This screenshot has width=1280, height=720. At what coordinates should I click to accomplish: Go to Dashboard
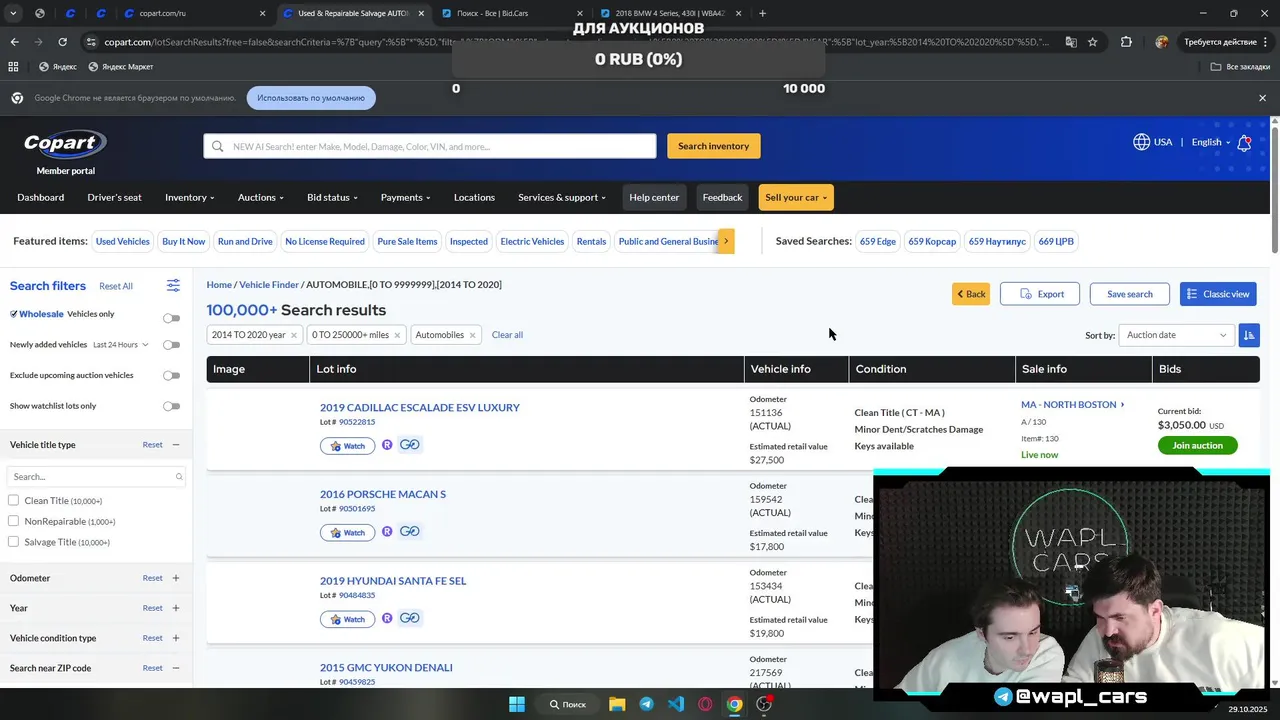pos(40,197)
